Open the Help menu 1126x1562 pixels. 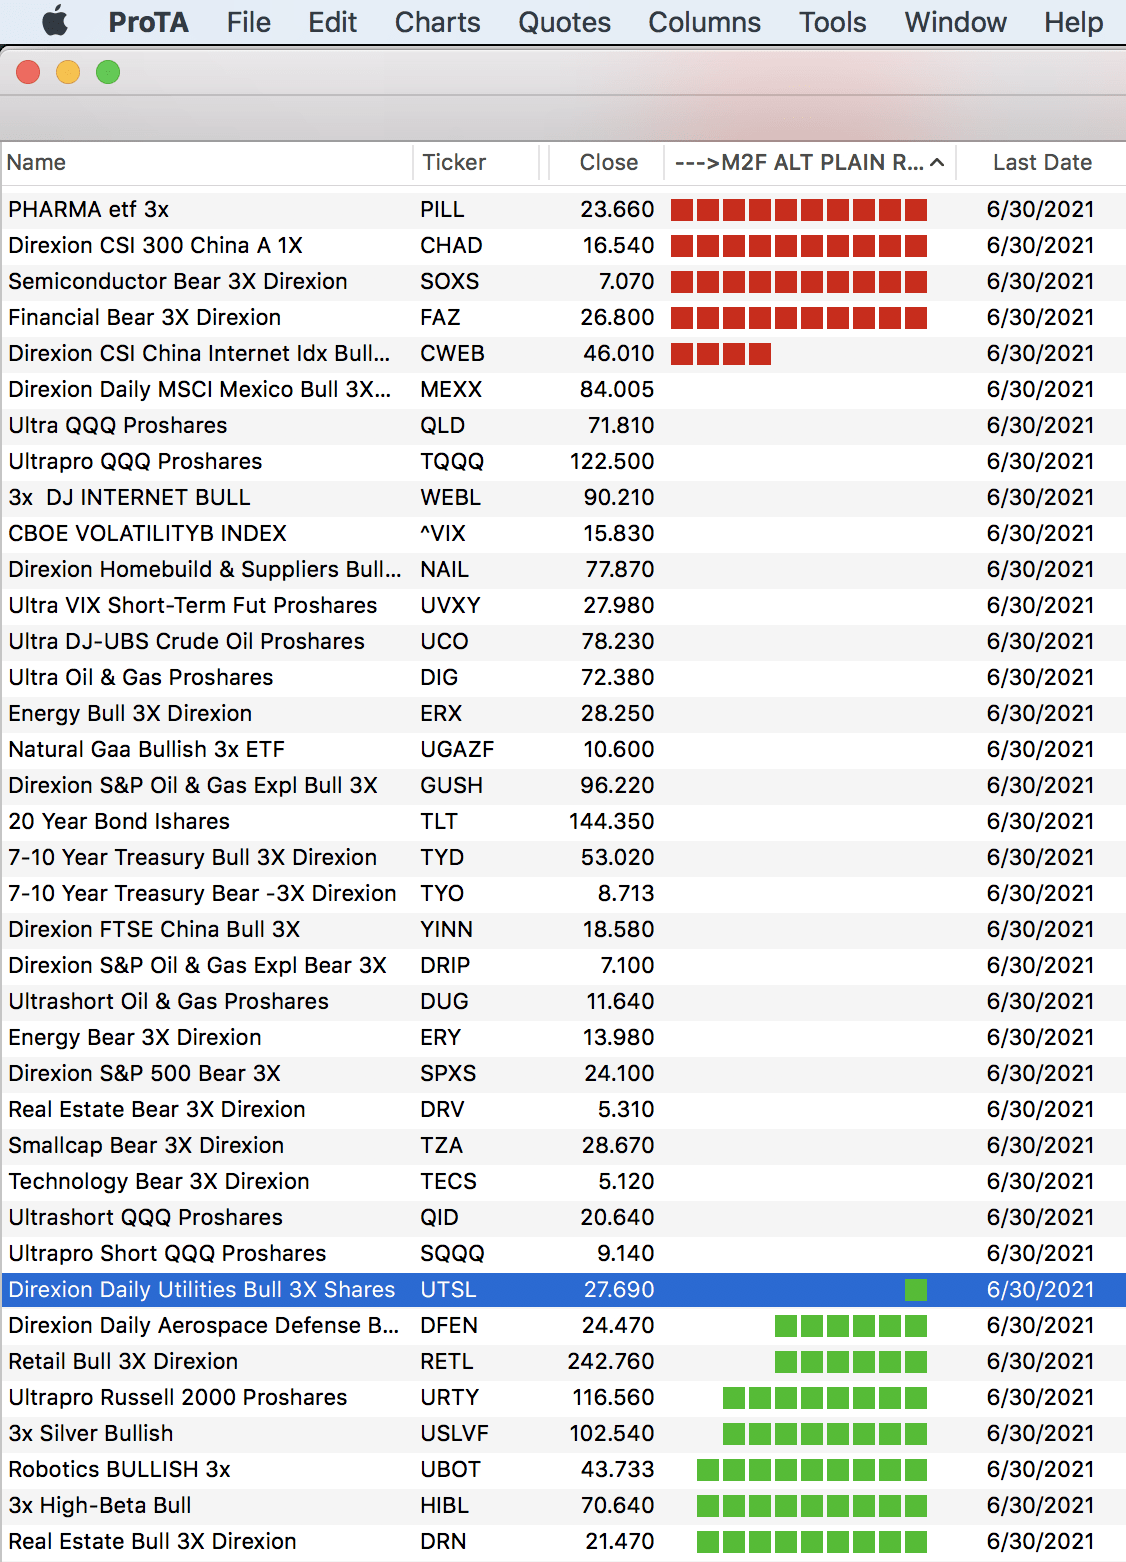pos(1074,22)
